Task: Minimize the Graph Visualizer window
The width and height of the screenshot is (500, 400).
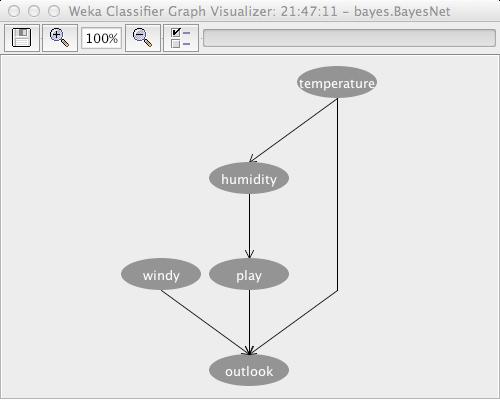Action: point(34,11)
